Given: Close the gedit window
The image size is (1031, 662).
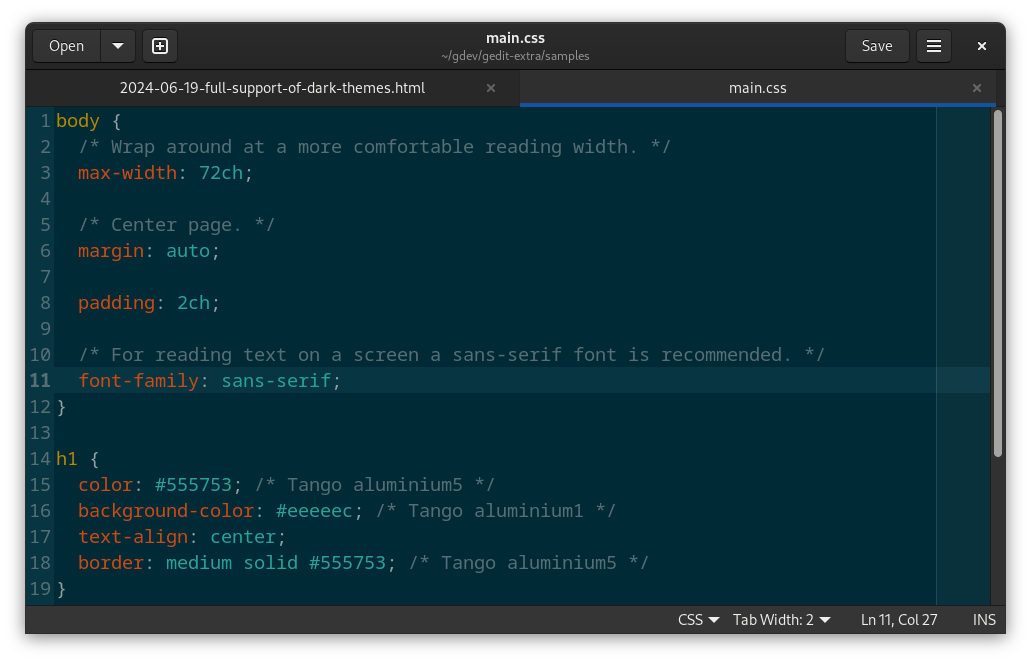Looking at the screenshot, I should (982, 46).
